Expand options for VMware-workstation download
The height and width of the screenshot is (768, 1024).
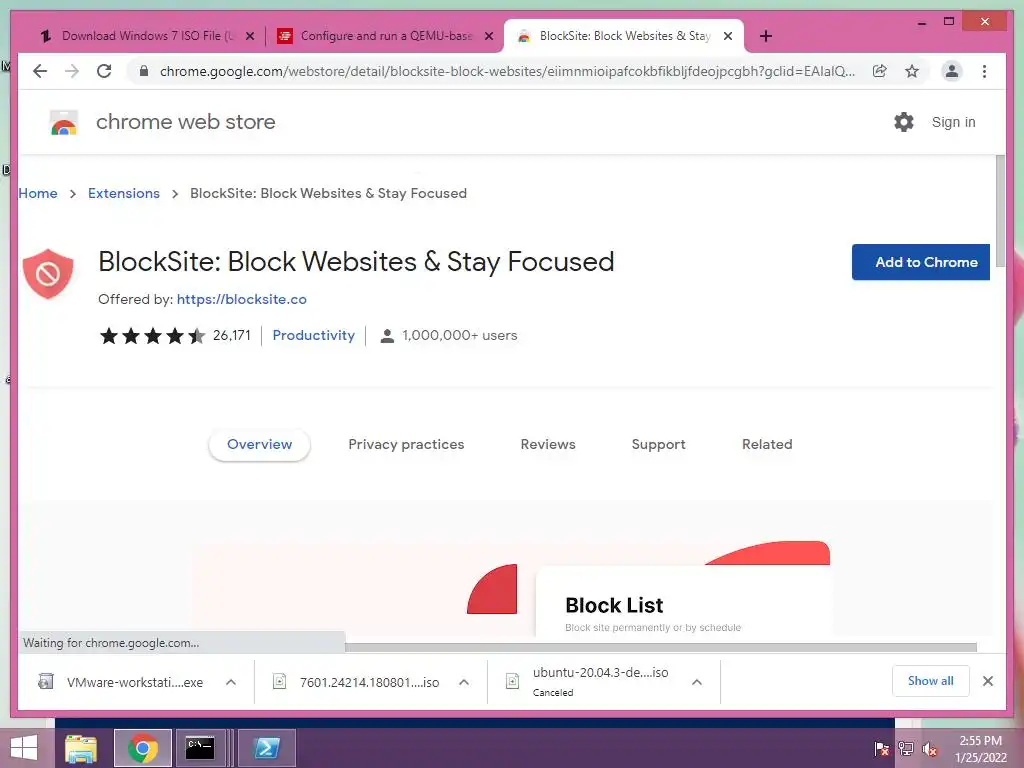click(231, 682)
